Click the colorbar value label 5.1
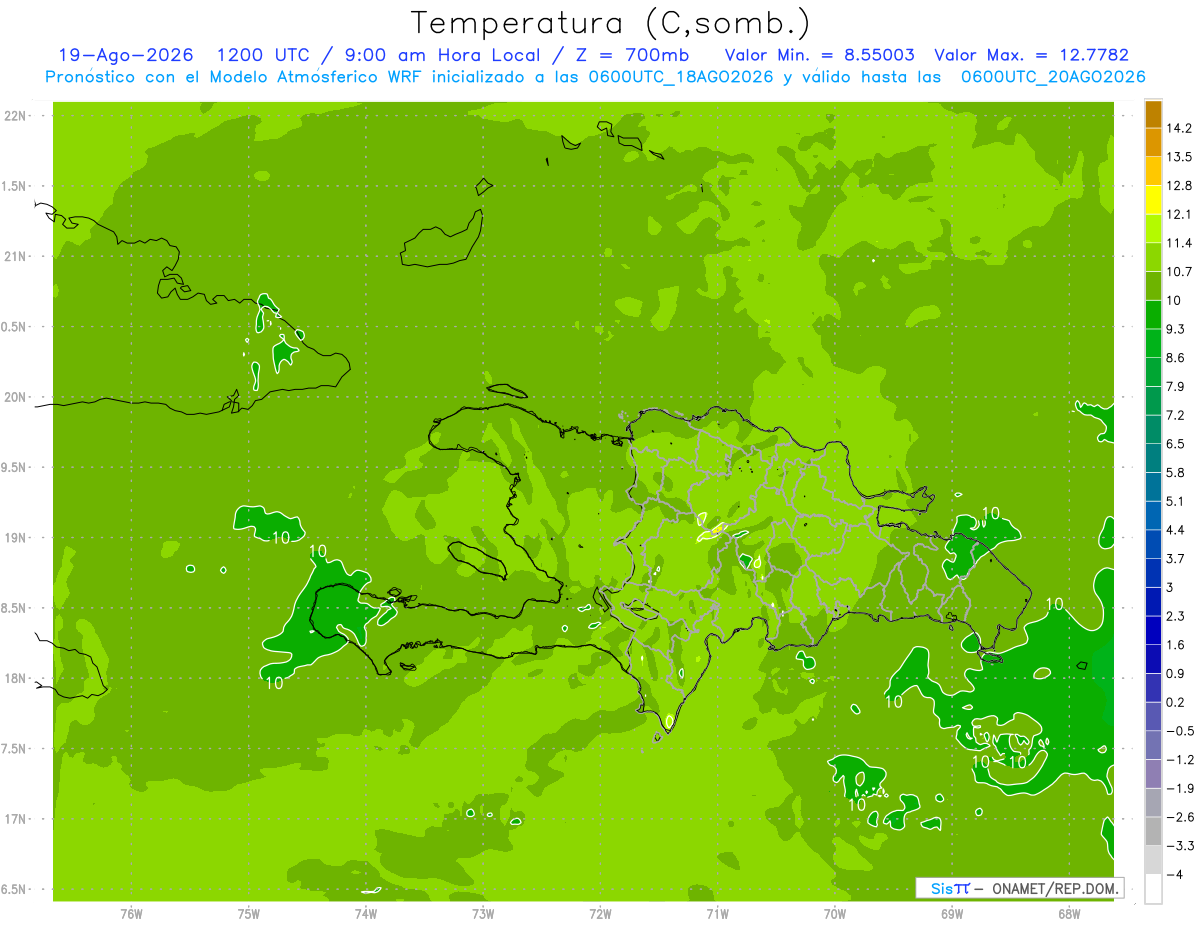 tap(1175, 500)
